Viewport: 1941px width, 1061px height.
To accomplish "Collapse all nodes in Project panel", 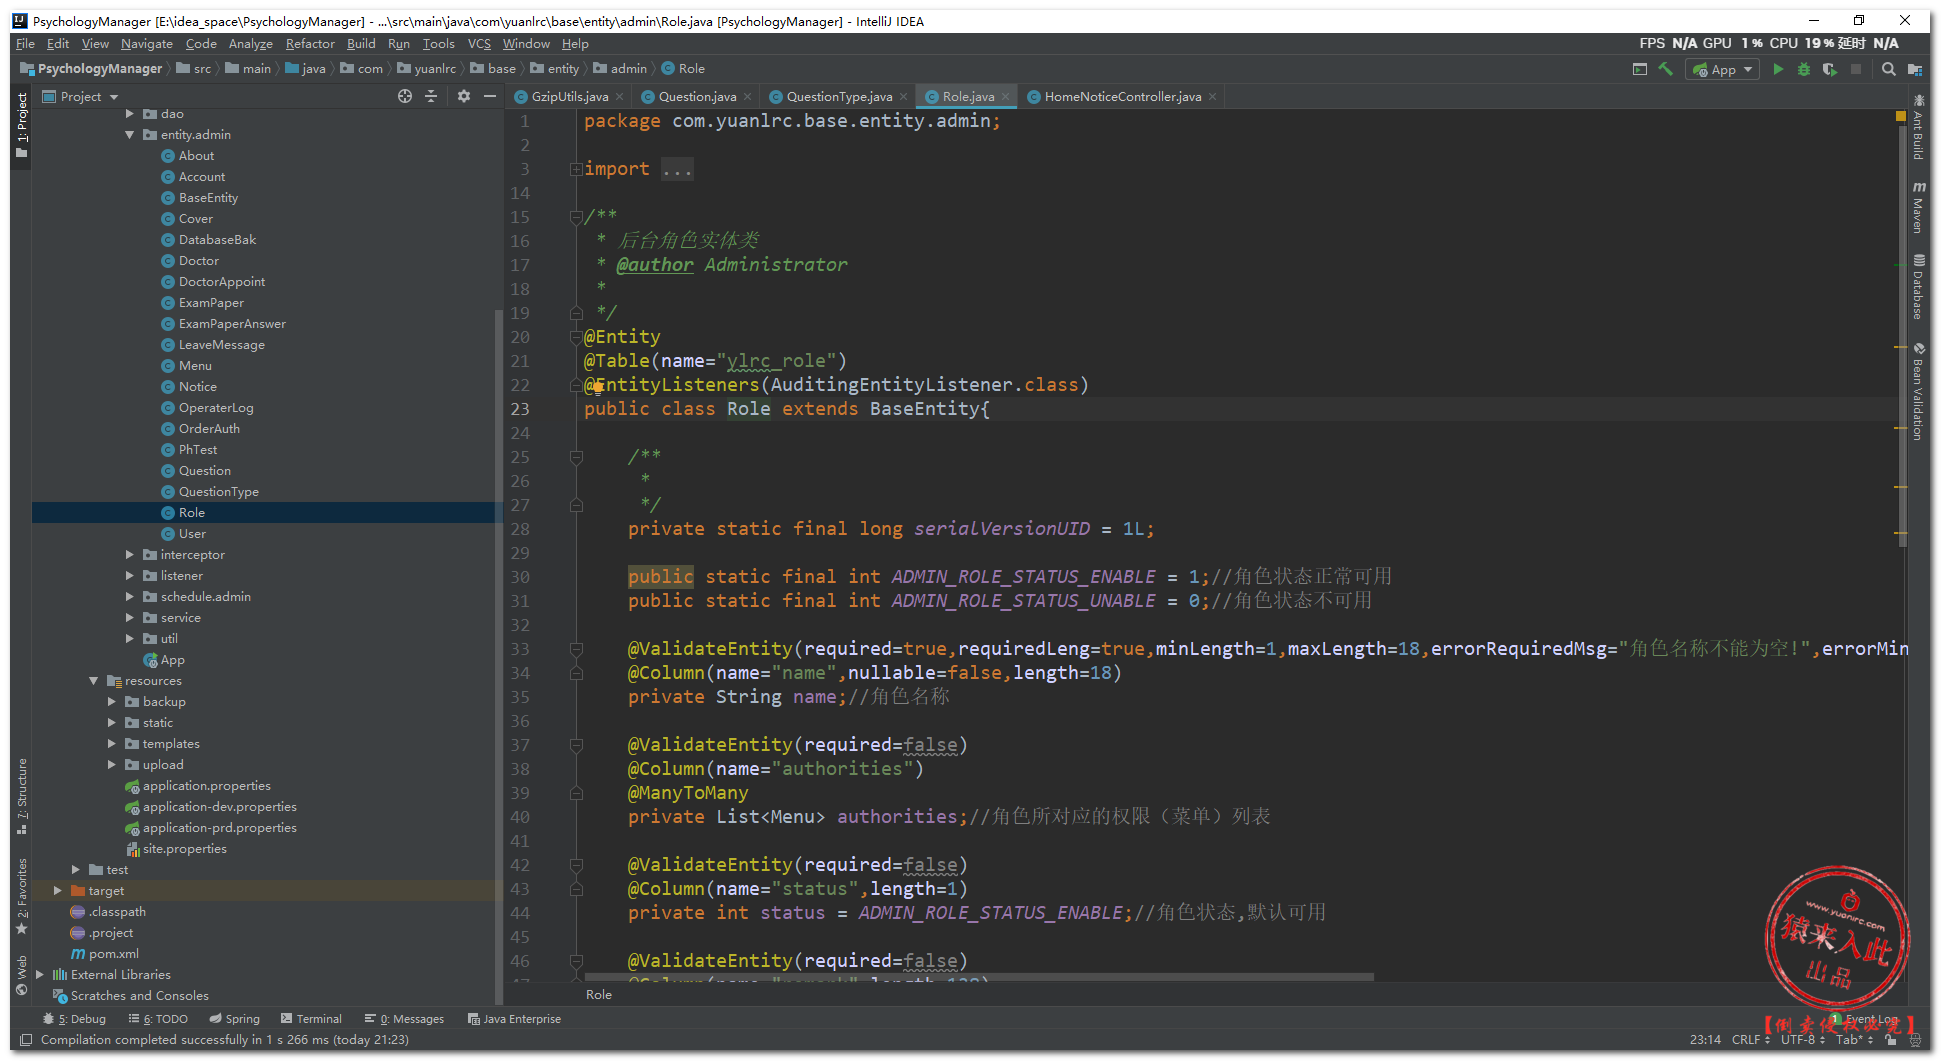I will pyautogui.click(x=431, y=96).
